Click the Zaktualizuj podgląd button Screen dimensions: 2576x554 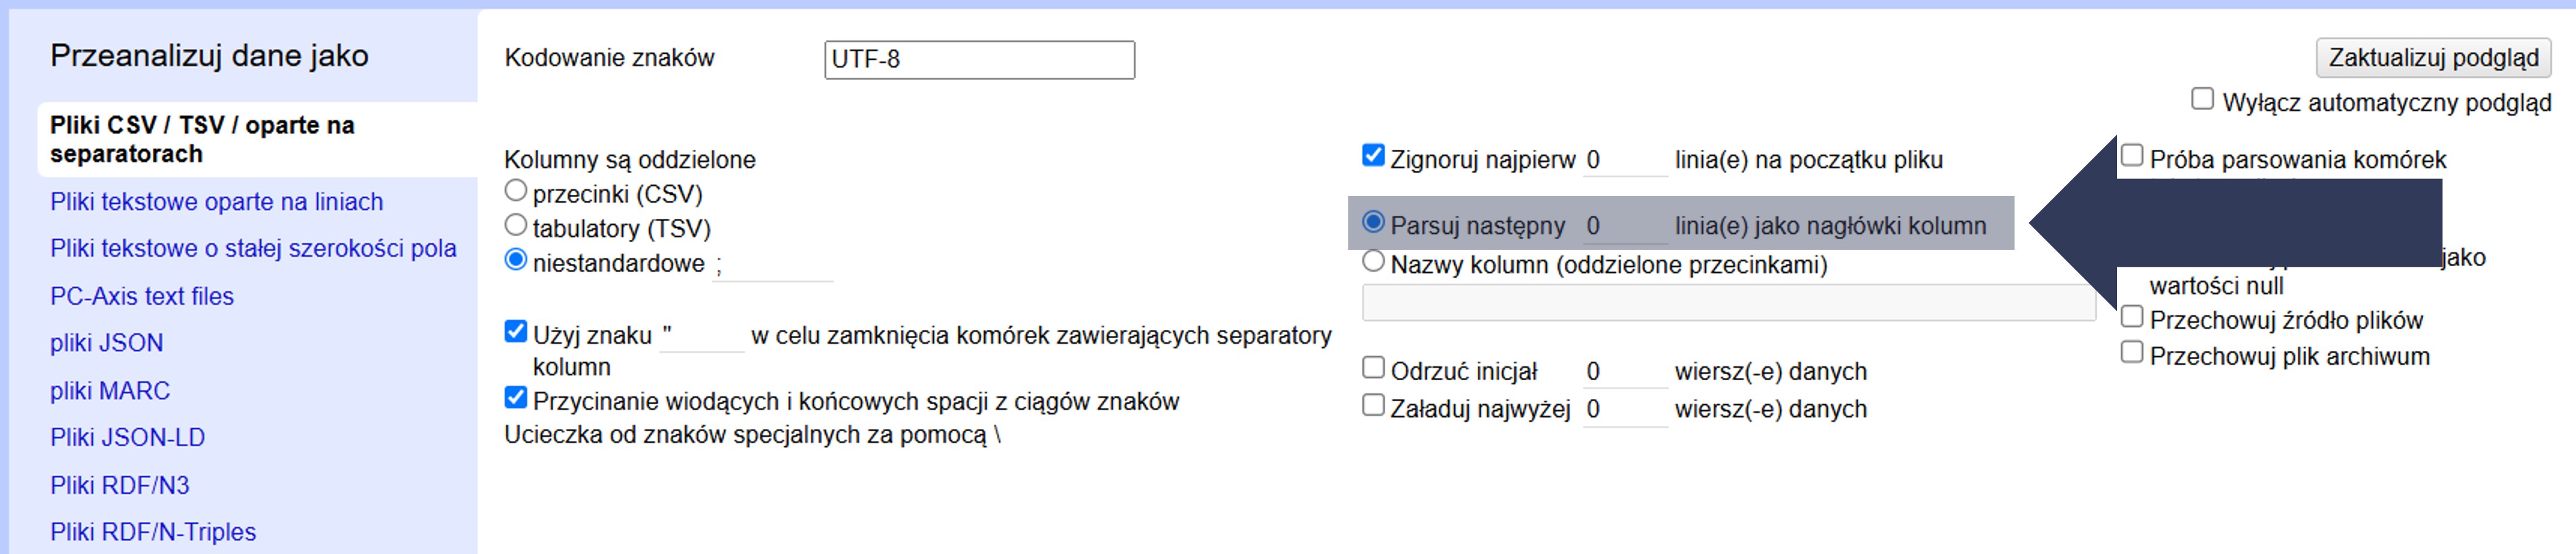(x=2432, y=58)
